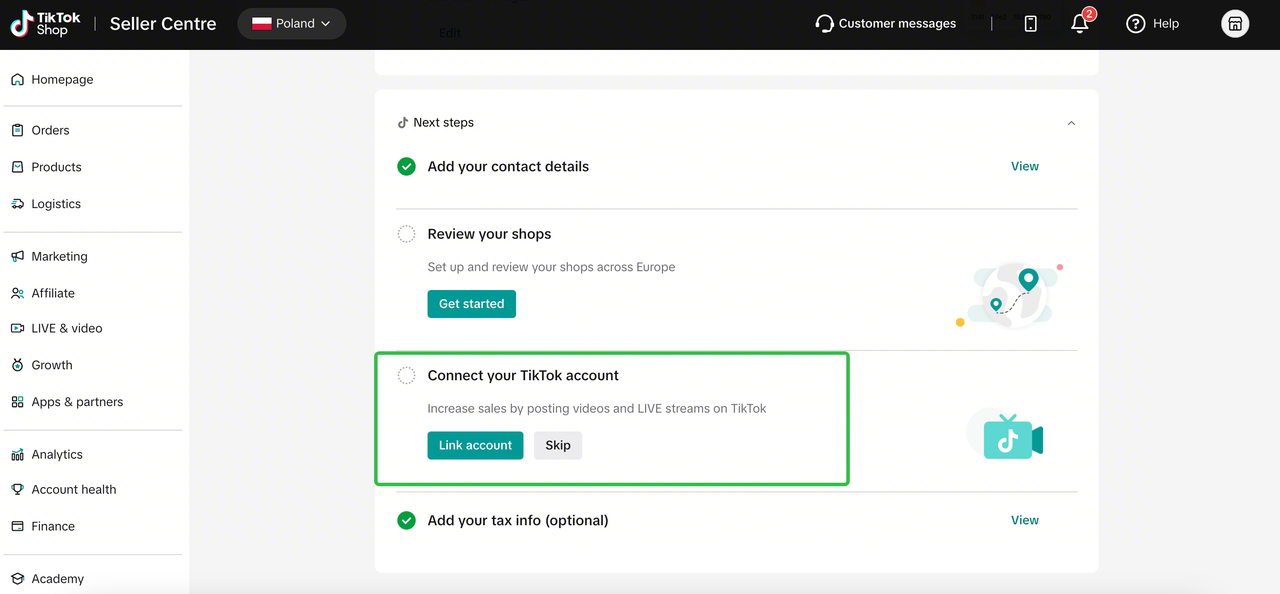Click the Growth medal icon

[17, 365]
